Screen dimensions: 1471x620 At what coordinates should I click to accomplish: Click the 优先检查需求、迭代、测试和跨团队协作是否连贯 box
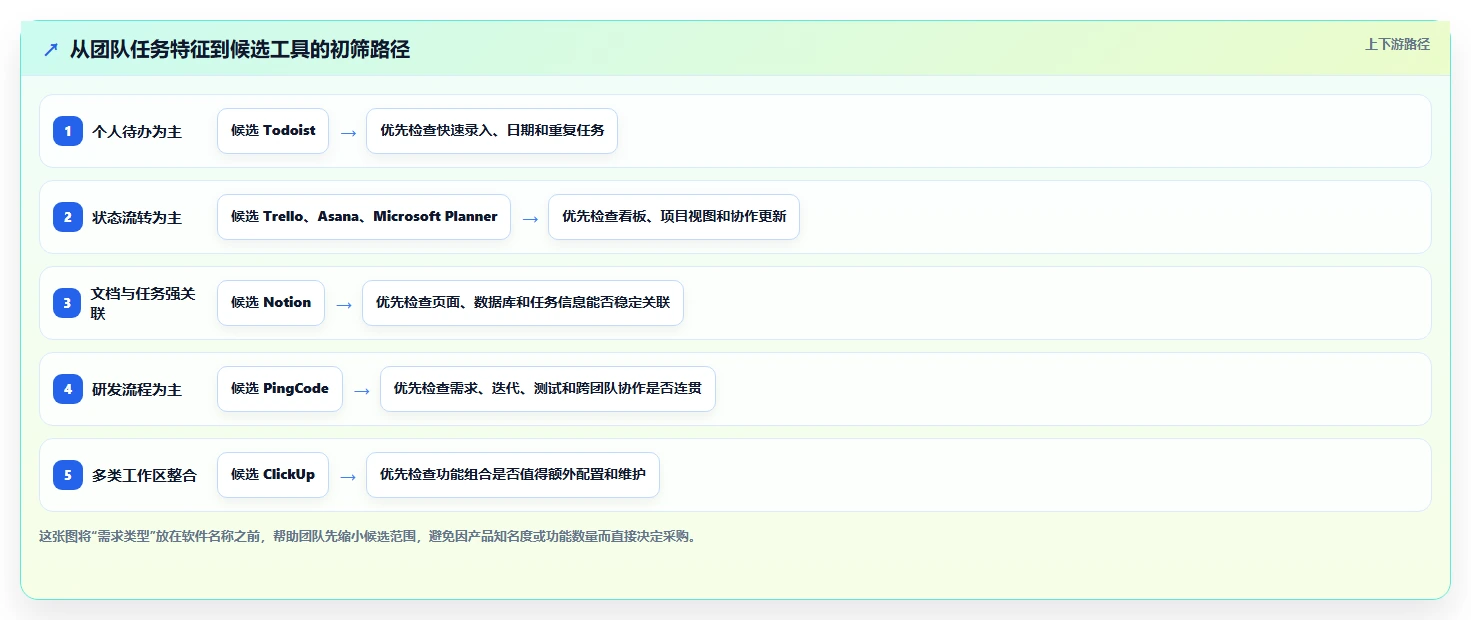(x=548, y=389)
